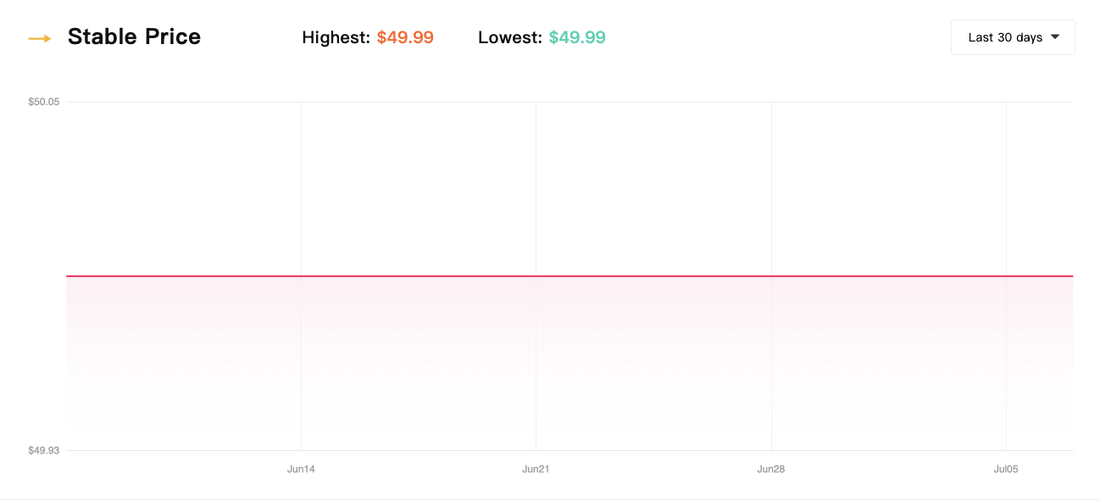Click the $49.93 y-axis label

[x=44, y=450]
